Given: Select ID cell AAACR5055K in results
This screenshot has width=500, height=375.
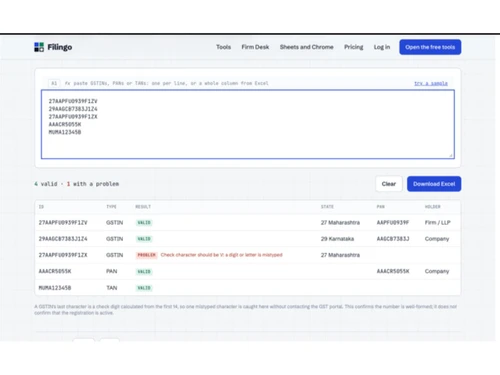Looking at the screenshot, I should click(55, 271).
